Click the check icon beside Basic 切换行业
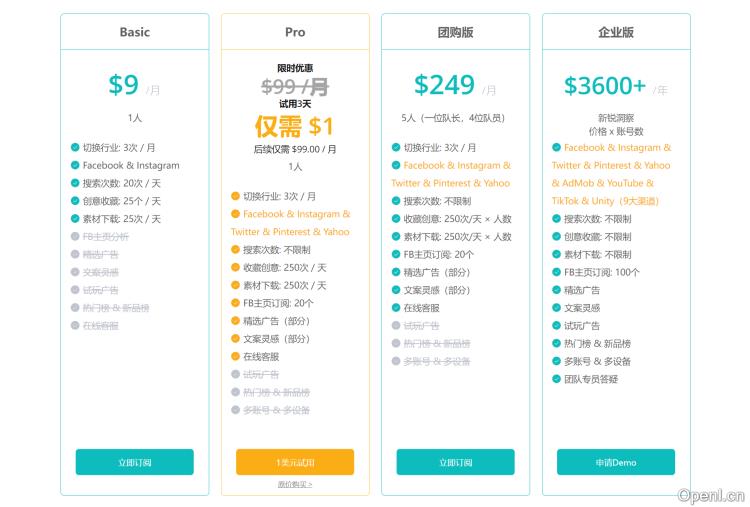This screenshot has height=507, width=750. pyautogui.click(x=75, y=148)
